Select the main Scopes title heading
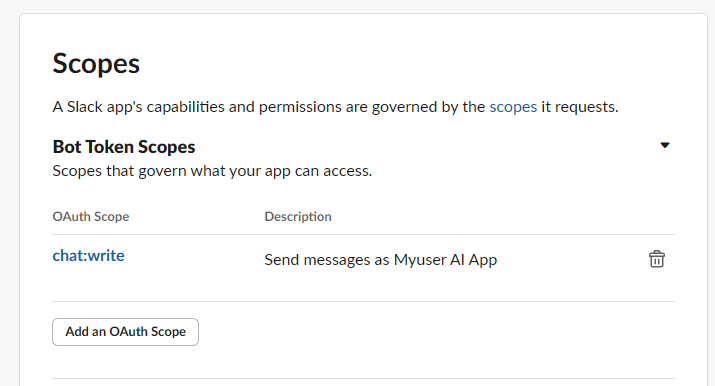Viewport: 715px width, 386px height. pyautogui.click(x=96, y=63)
